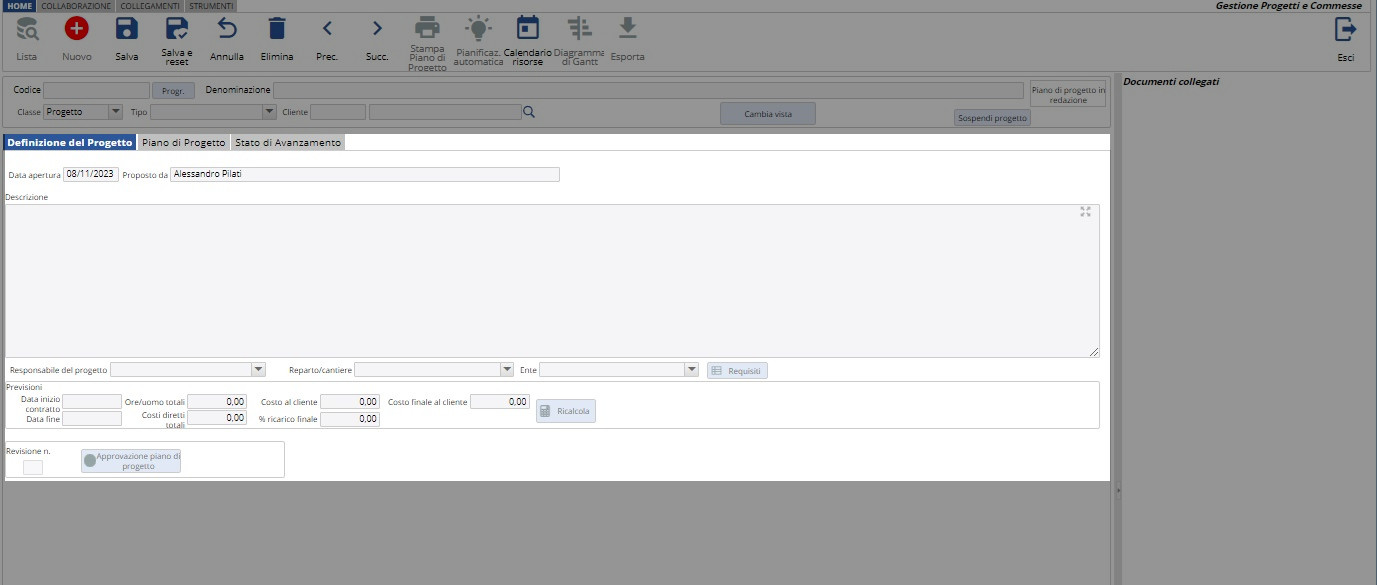Save project using Salva icon
Image resolution: width=1377 pixels, height=585 pixels.
[x=127, y=30]
